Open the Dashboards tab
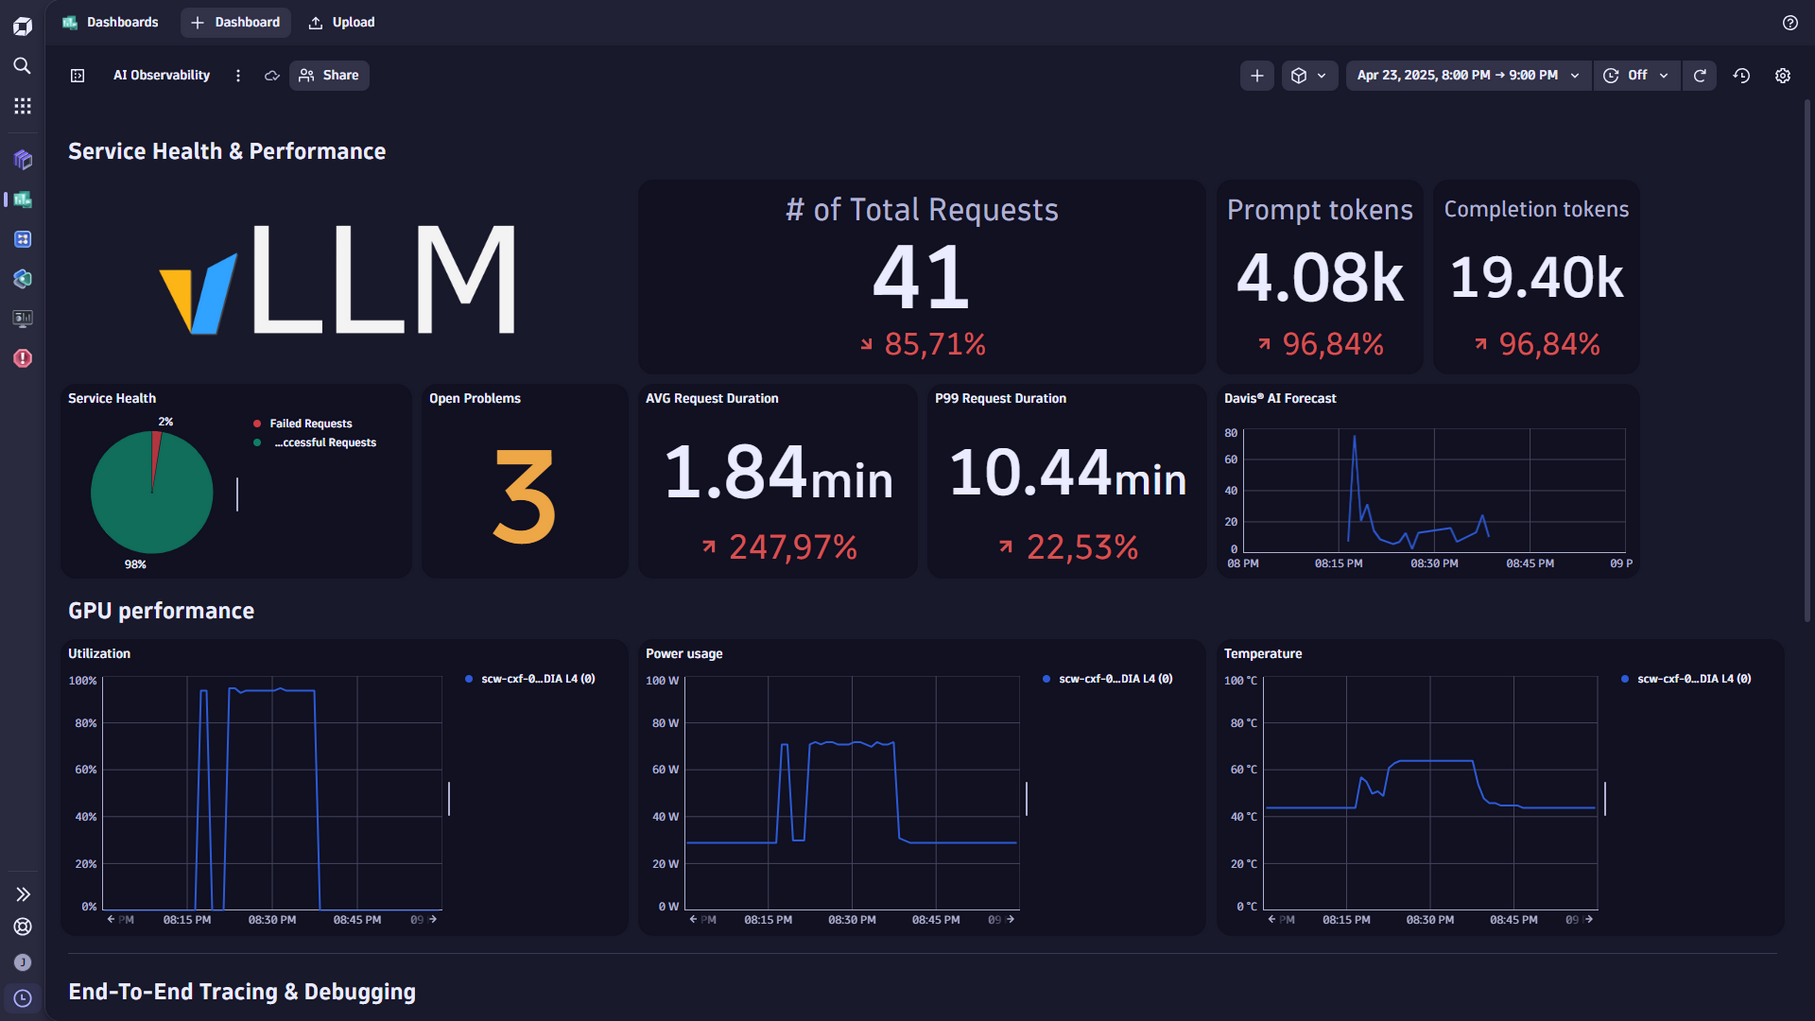Screen dimensions: 1815x1021 (x=111, y=22)
